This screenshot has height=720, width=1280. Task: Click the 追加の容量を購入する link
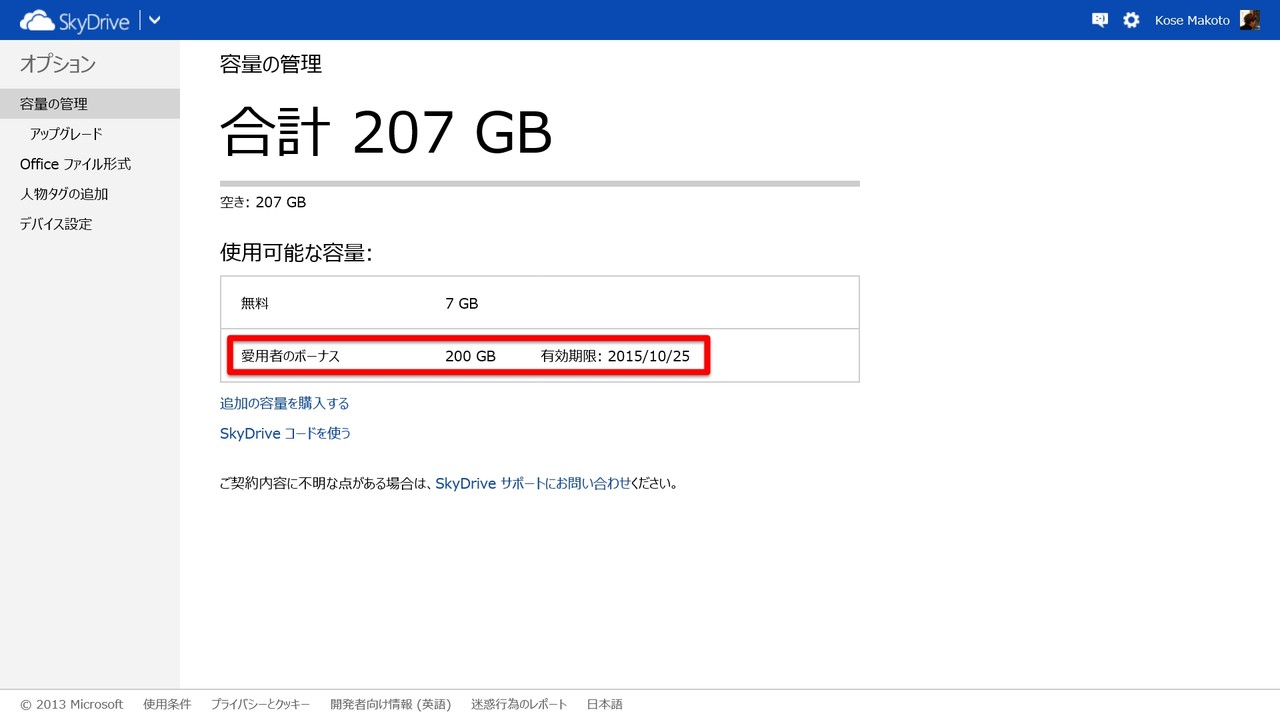[285, 404]
